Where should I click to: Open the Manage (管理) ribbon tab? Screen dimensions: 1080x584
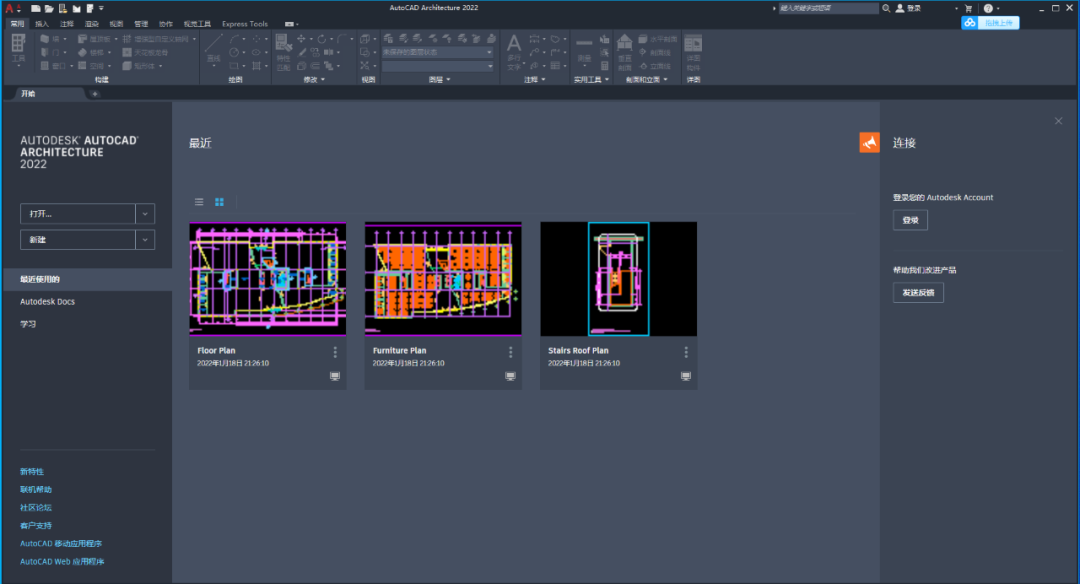(141, 23)
